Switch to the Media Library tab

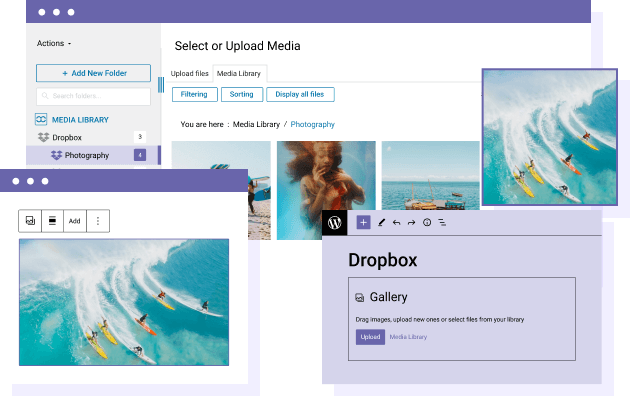pos(239,73)
